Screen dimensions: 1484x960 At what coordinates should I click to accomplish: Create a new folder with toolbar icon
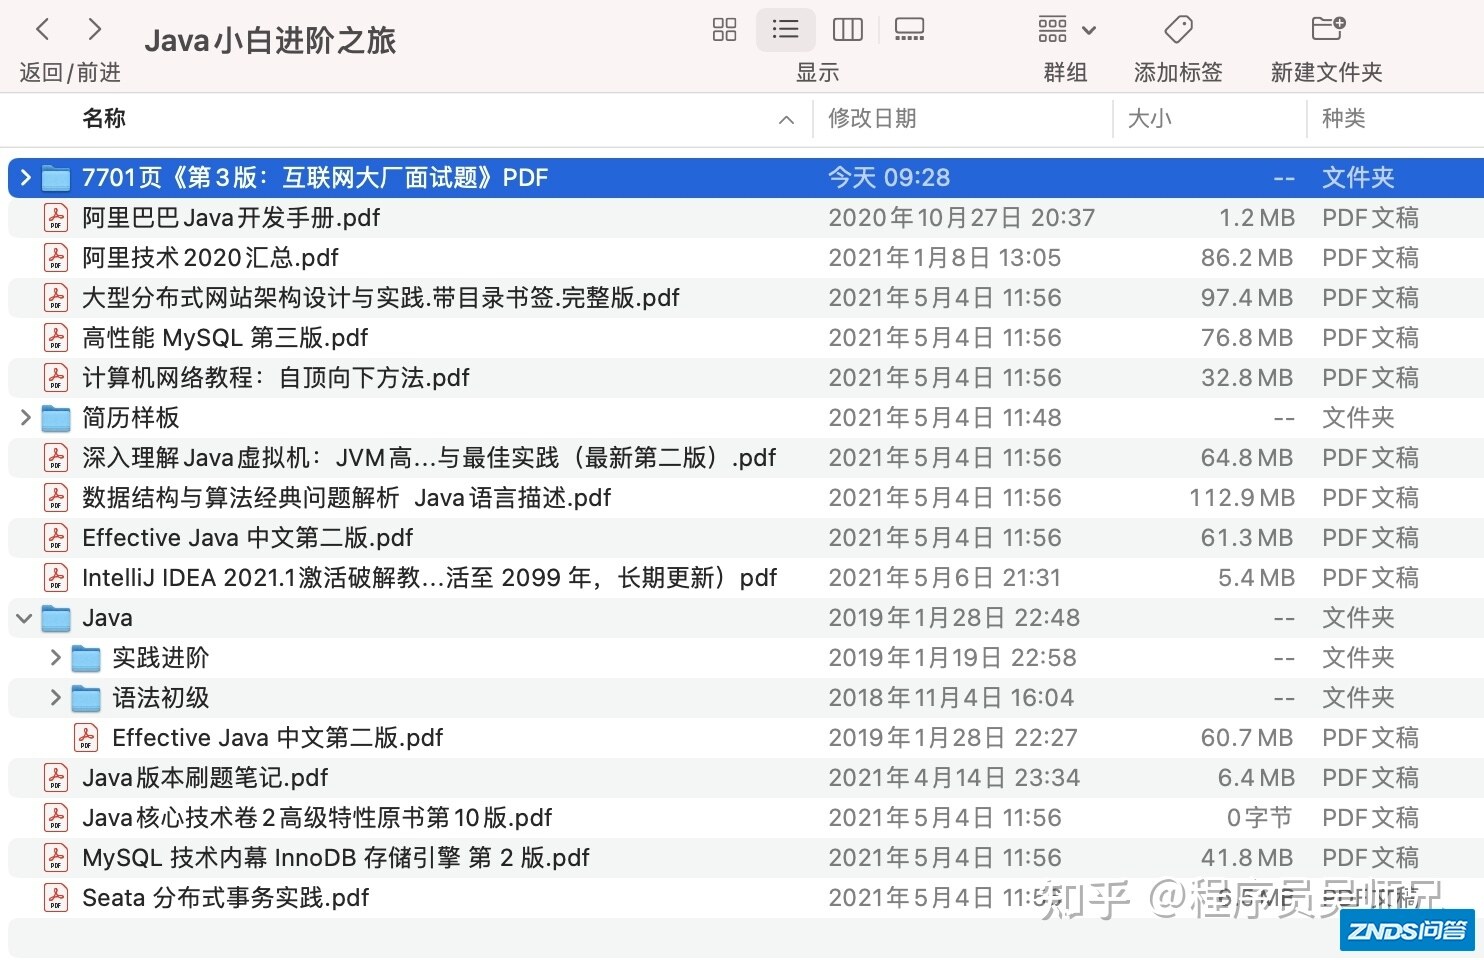coord(1327,30)
